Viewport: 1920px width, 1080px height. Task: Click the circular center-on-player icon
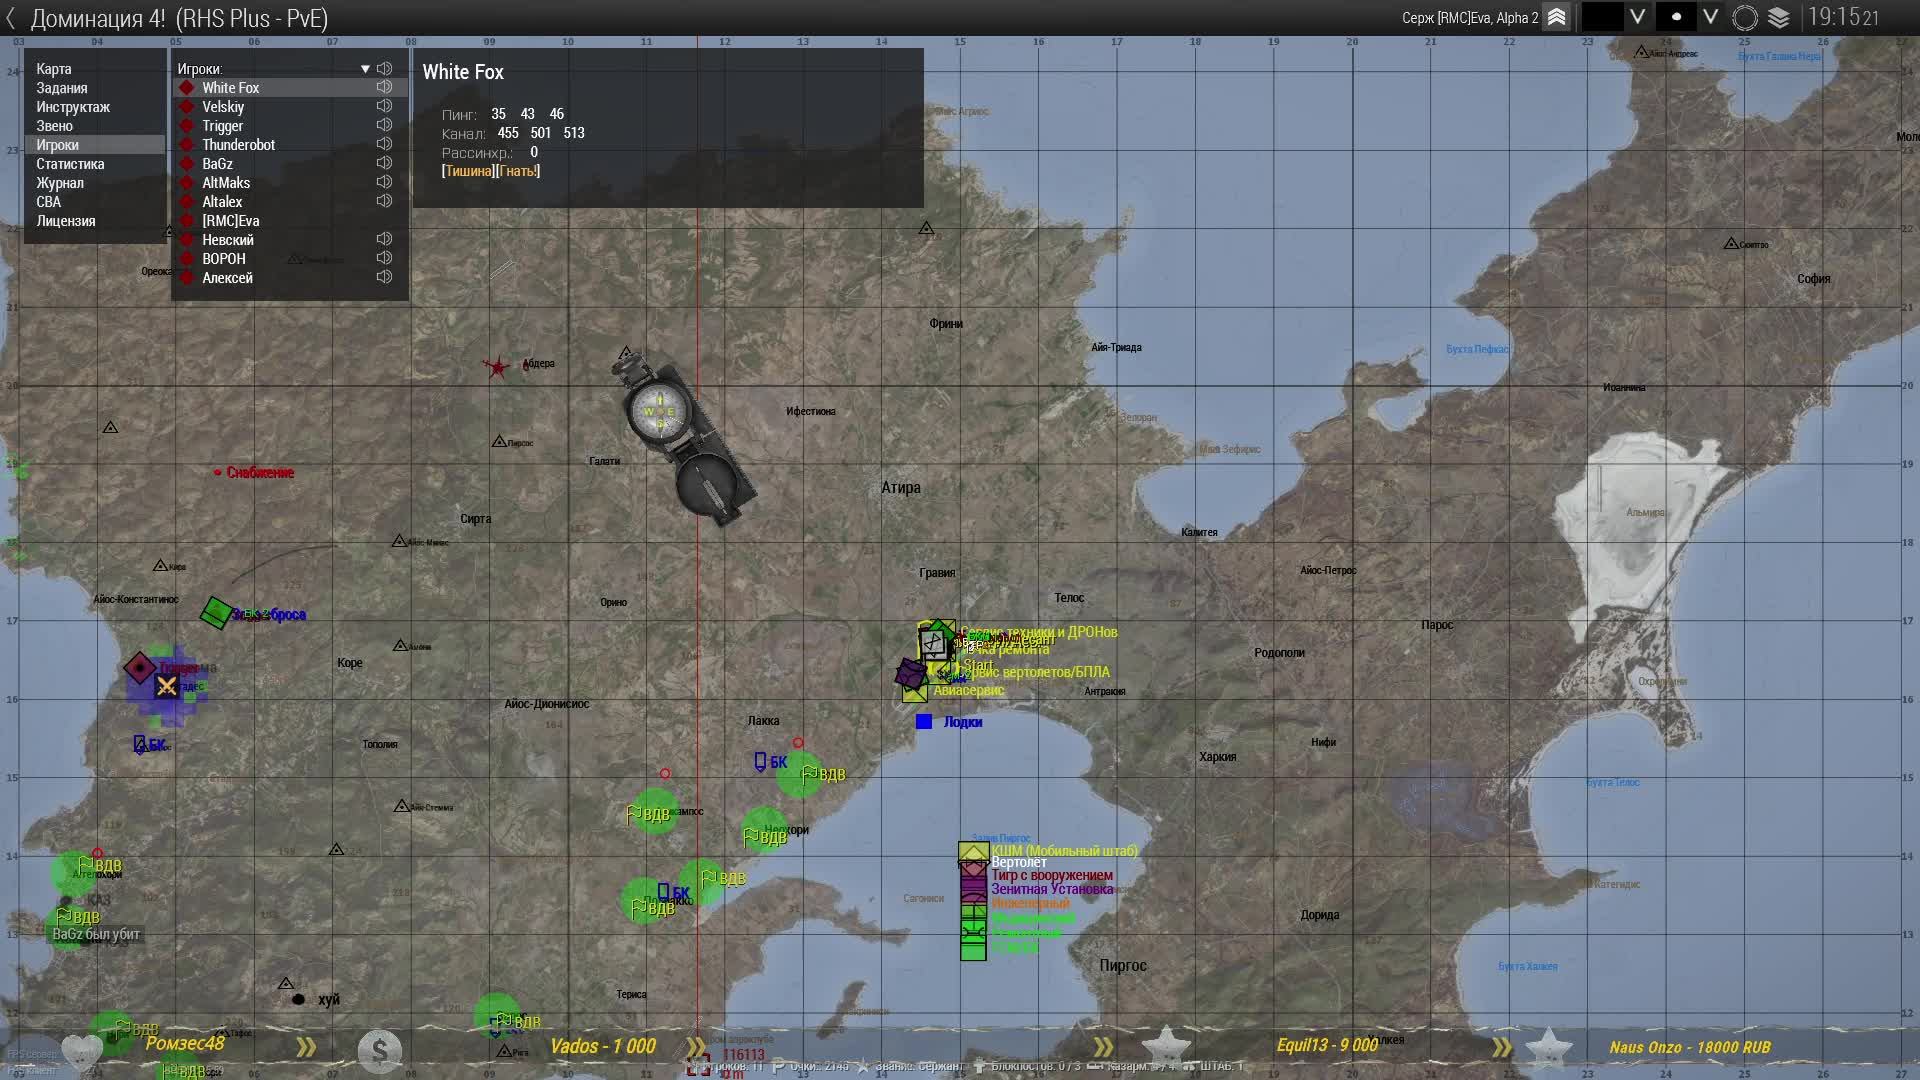point(1745,18)
